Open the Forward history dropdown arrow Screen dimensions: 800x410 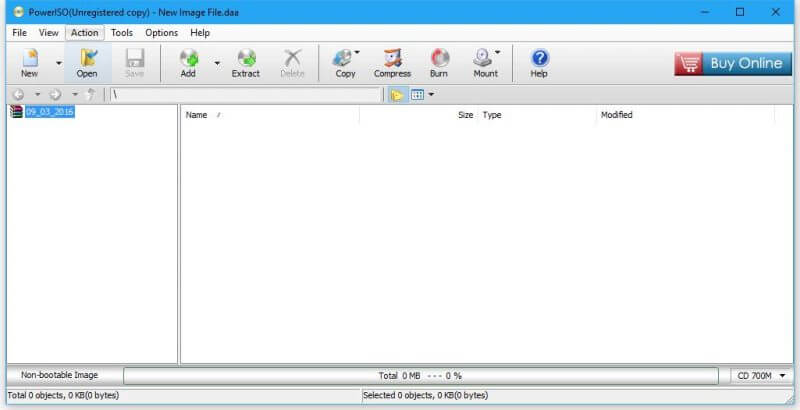pyautogui.click(x=75, y=94)
